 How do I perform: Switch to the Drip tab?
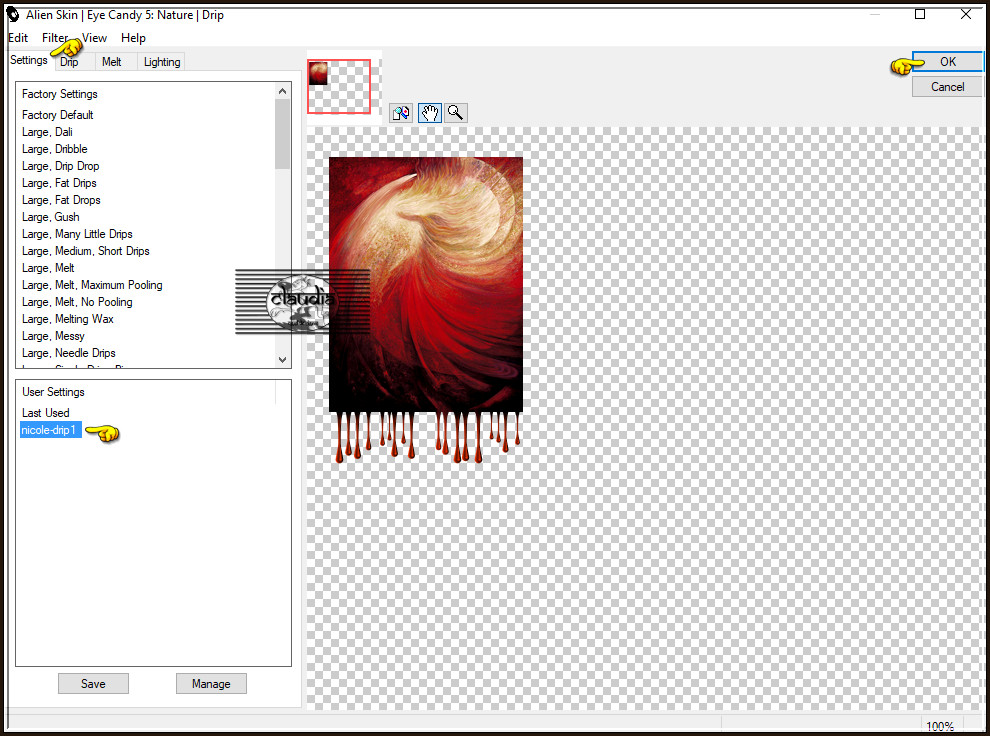[69, 62]
